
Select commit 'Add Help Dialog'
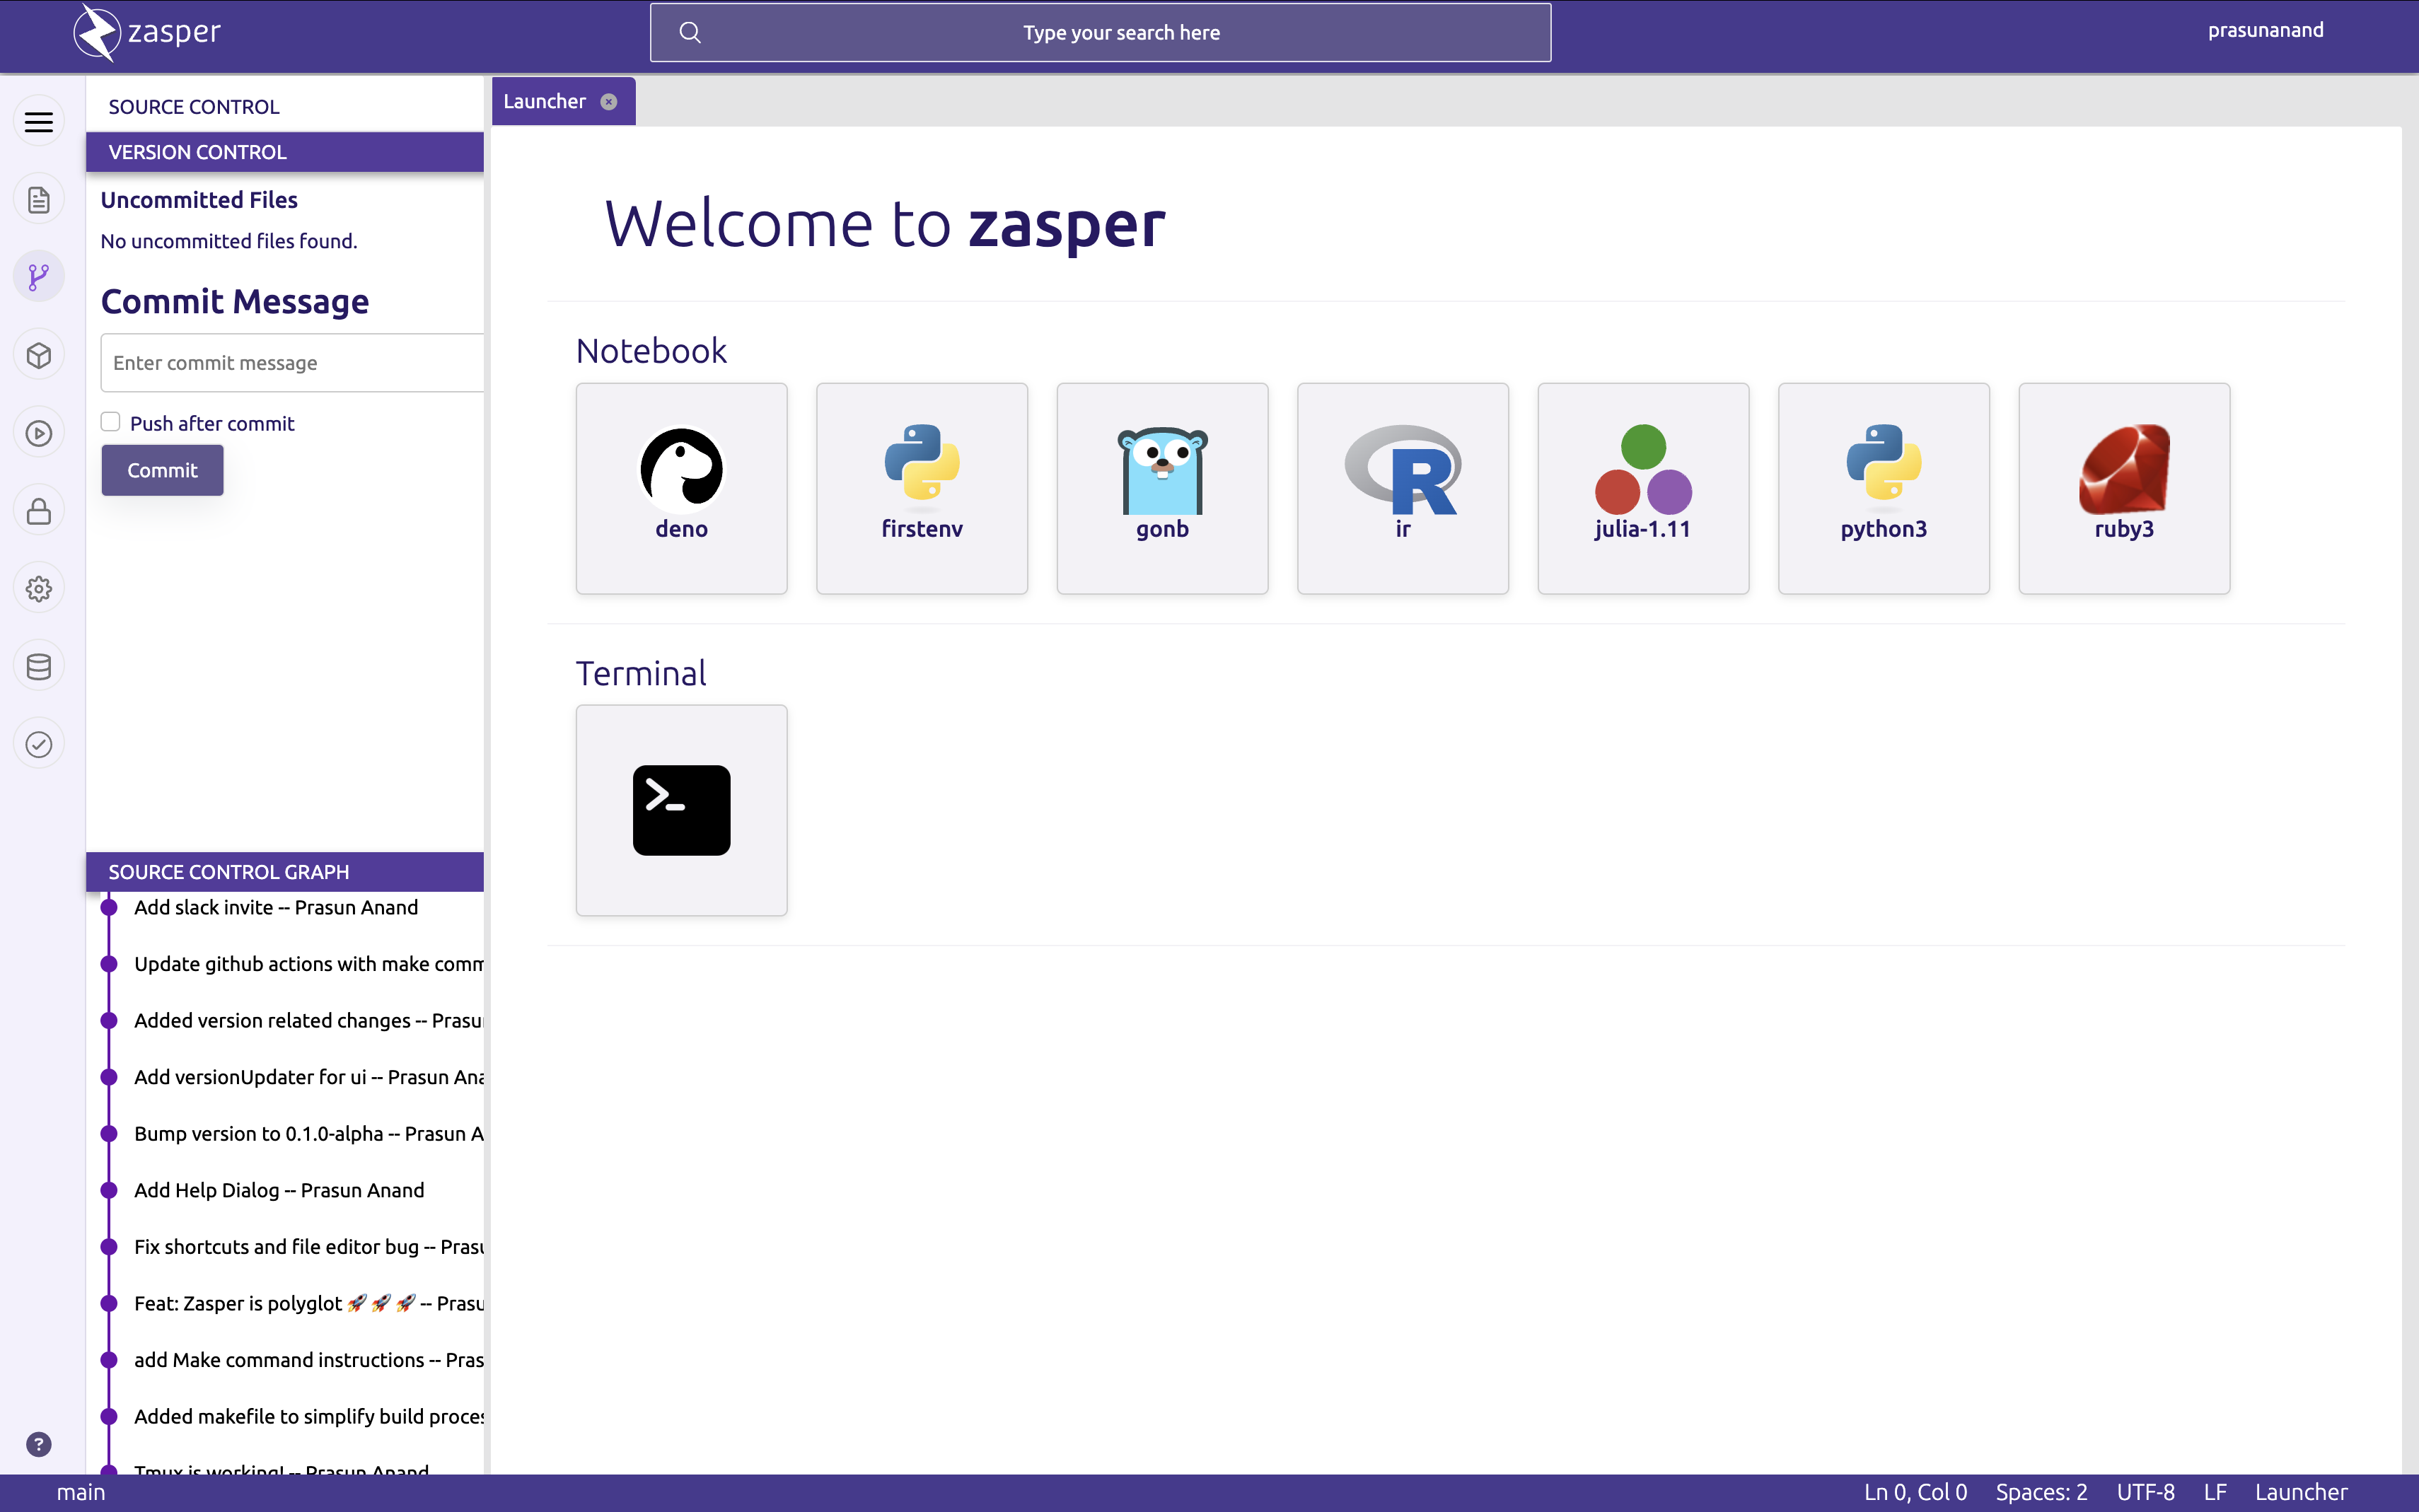coord(279,1190)
